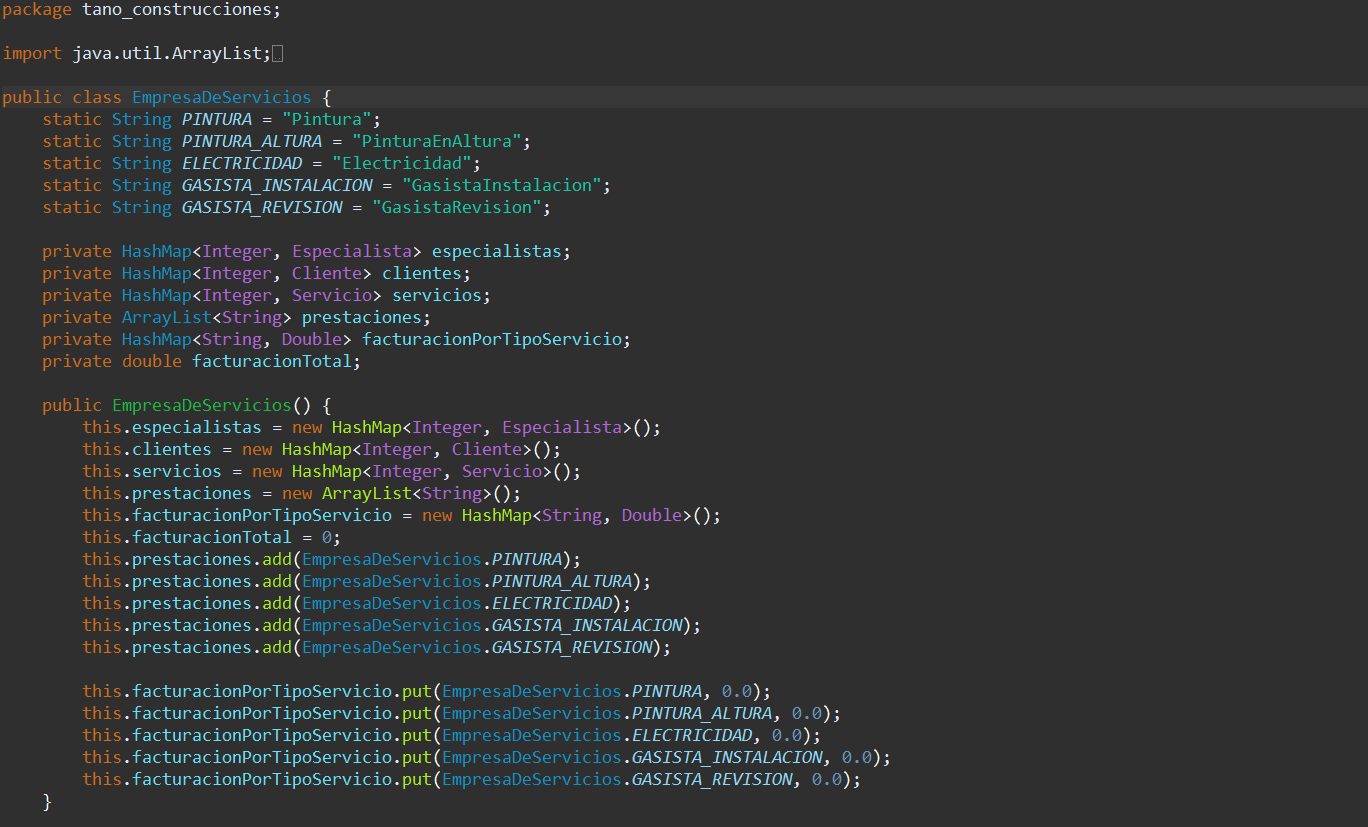Screen dimensions: 1368x827
Task: Click the 0.0 value on GASISTA_INSTALACION put line
Action: [856, 758]
